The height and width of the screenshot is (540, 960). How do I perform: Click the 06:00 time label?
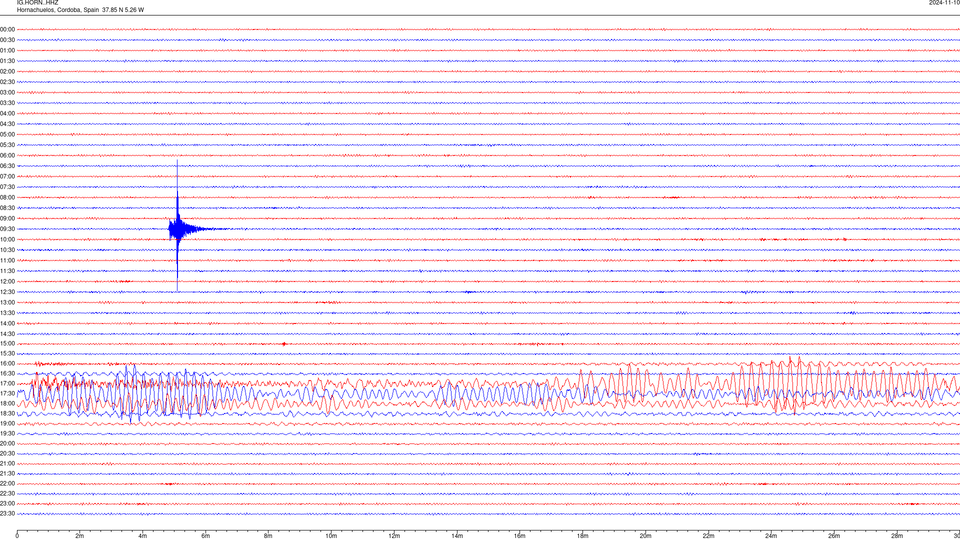(7, 156)
